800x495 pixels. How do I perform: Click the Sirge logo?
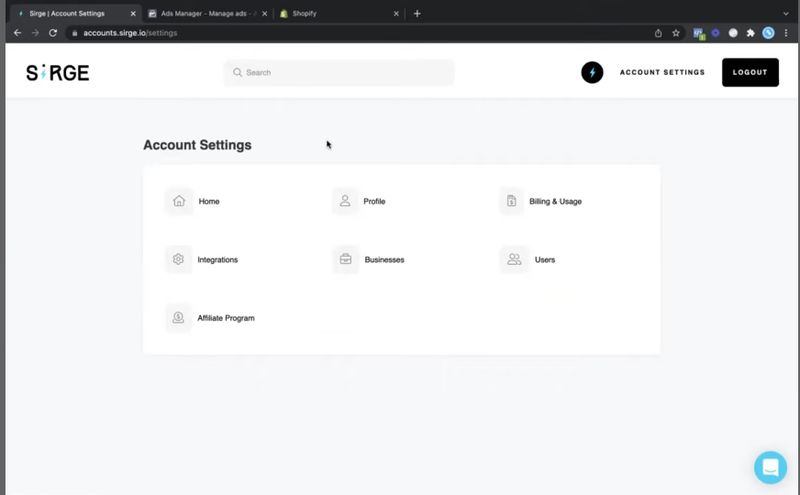pos(57,73)
